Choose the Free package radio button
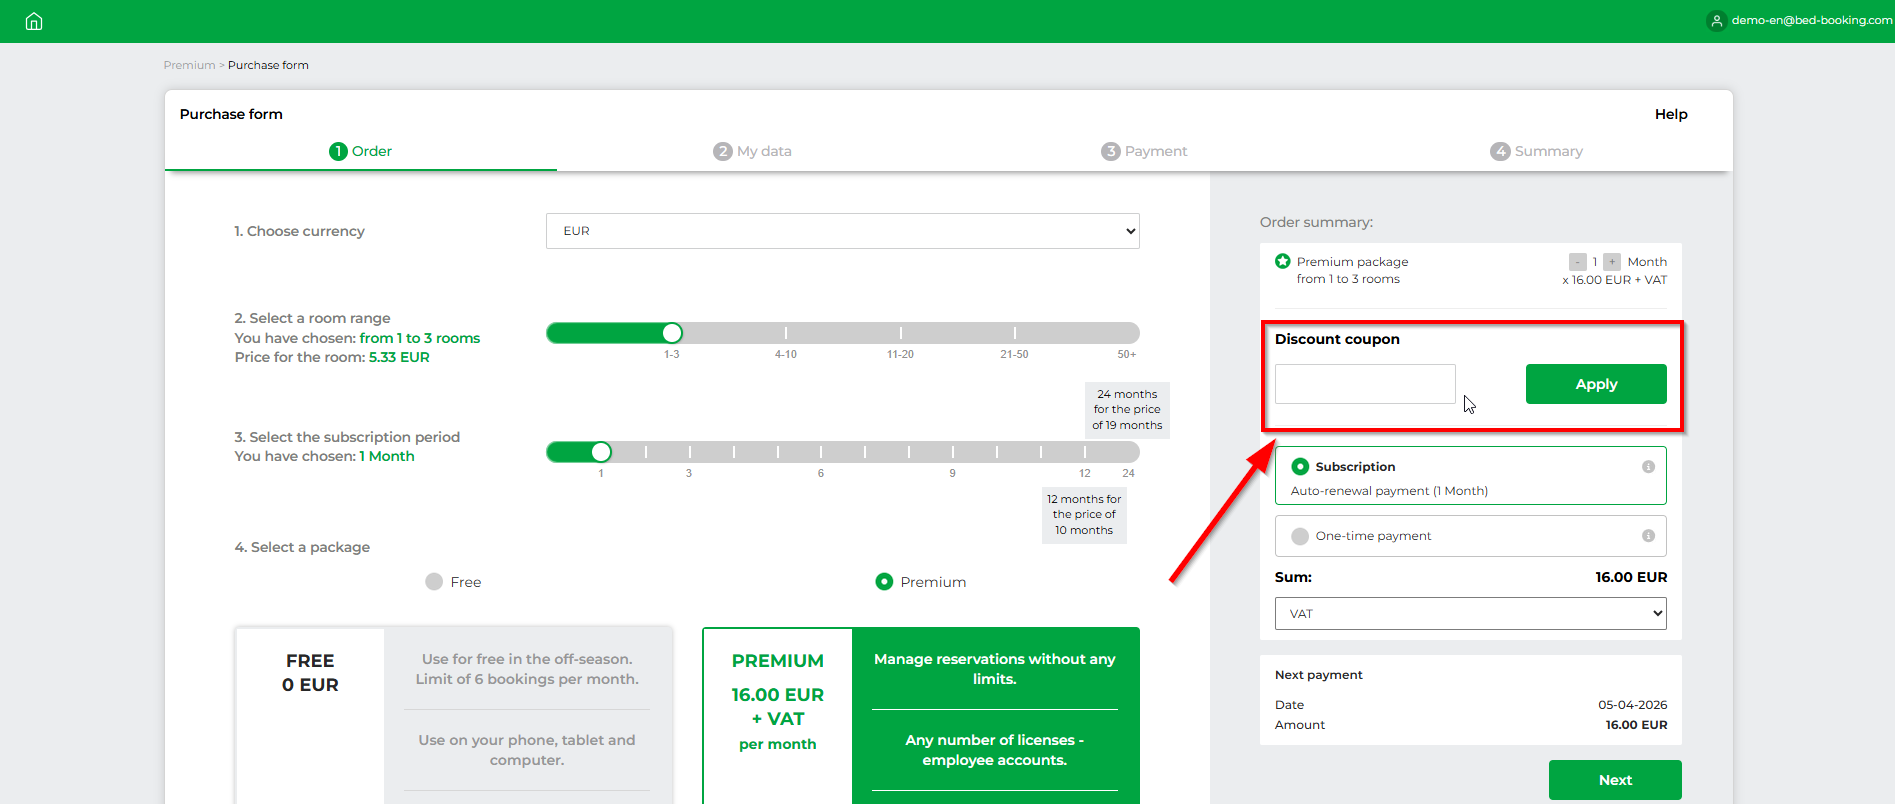 click(434, 582)
